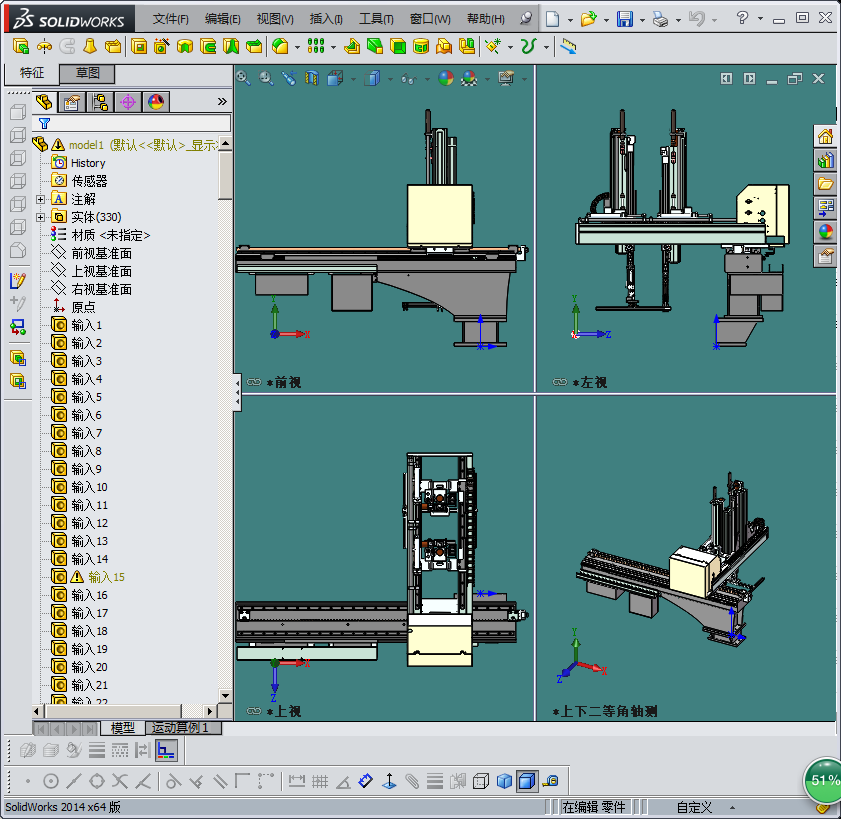This screenshot has height=819, width=841.
Task: Select the DimXpertManager crosshair icon
Action: point(127,101)
